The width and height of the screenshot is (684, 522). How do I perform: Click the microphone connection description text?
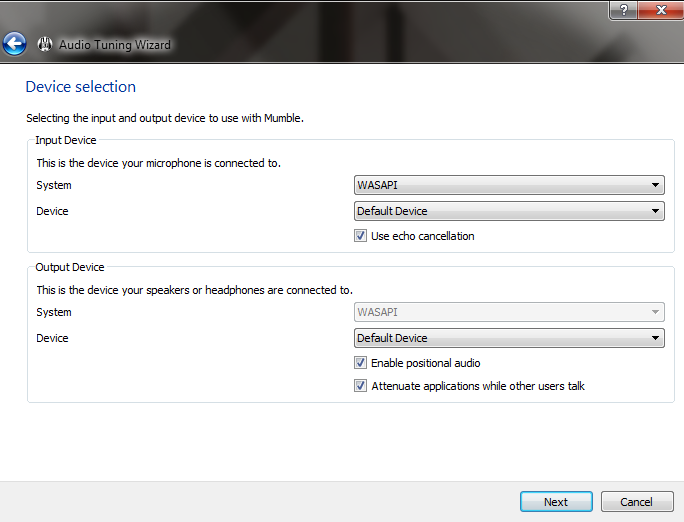158,162
